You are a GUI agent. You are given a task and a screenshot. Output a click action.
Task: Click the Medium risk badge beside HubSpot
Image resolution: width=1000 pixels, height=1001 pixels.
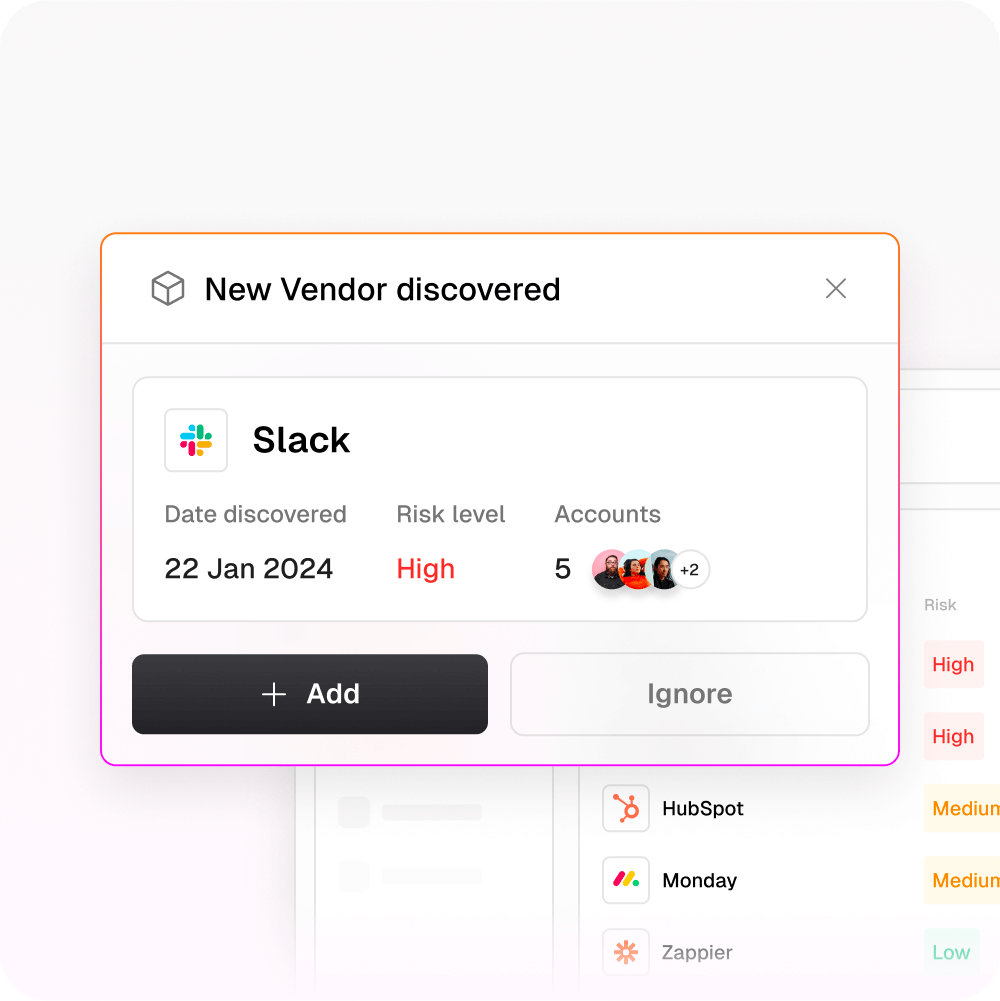[x=962, y=808]
